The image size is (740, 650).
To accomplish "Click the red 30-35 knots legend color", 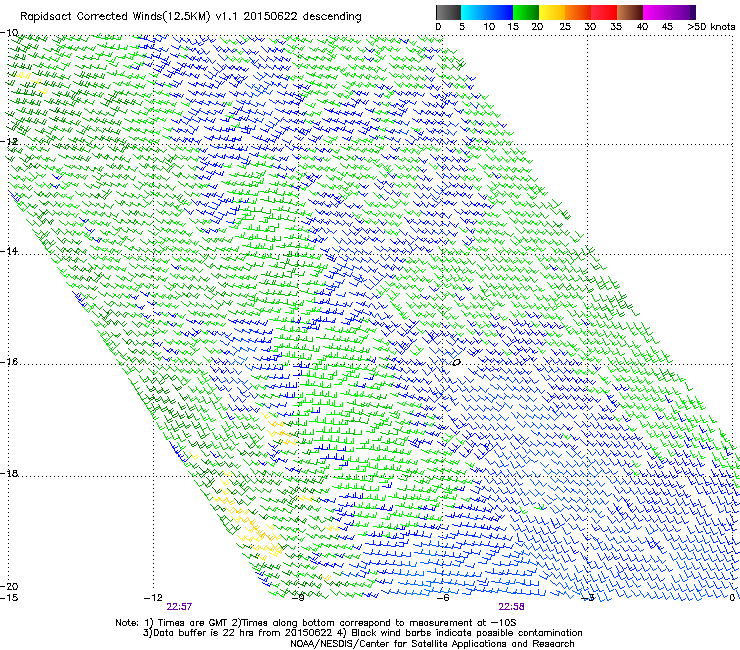I will point(604,12).
